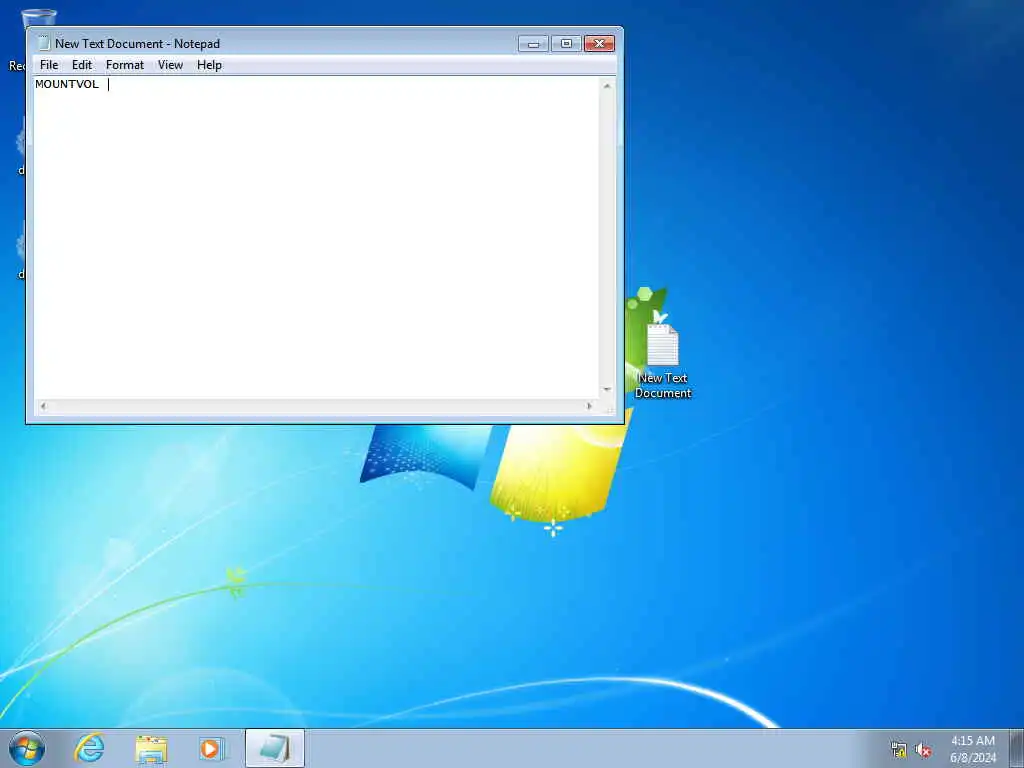1024x768 pixels.
Task: Open Windows Explorer from taskbar
Action: click(x=152, y=748)
